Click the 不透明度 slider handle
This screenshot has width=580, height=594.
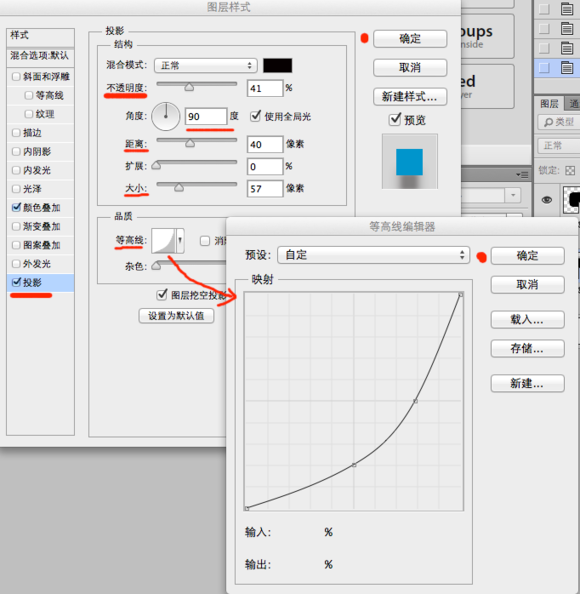(189, 88)
